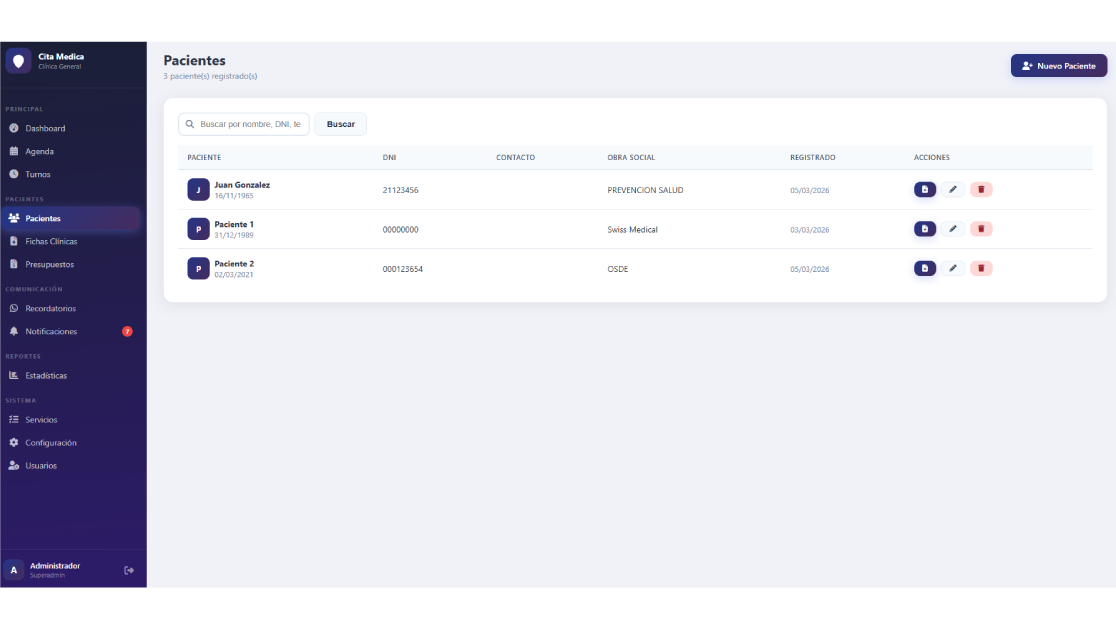The width and height of the screenshot is (1116, 628).
Task: Click the logout icon beside Administrador
Action: (x=128, y=570)
